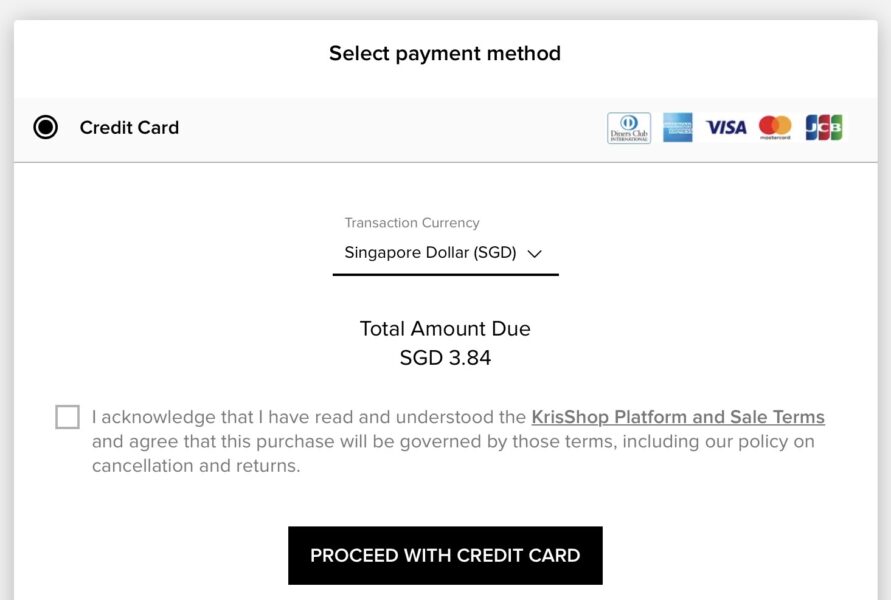The height and width of the screenshot is (600, 891).
Task: Click the Credit Card option label
Action: (x=129, y=128)
